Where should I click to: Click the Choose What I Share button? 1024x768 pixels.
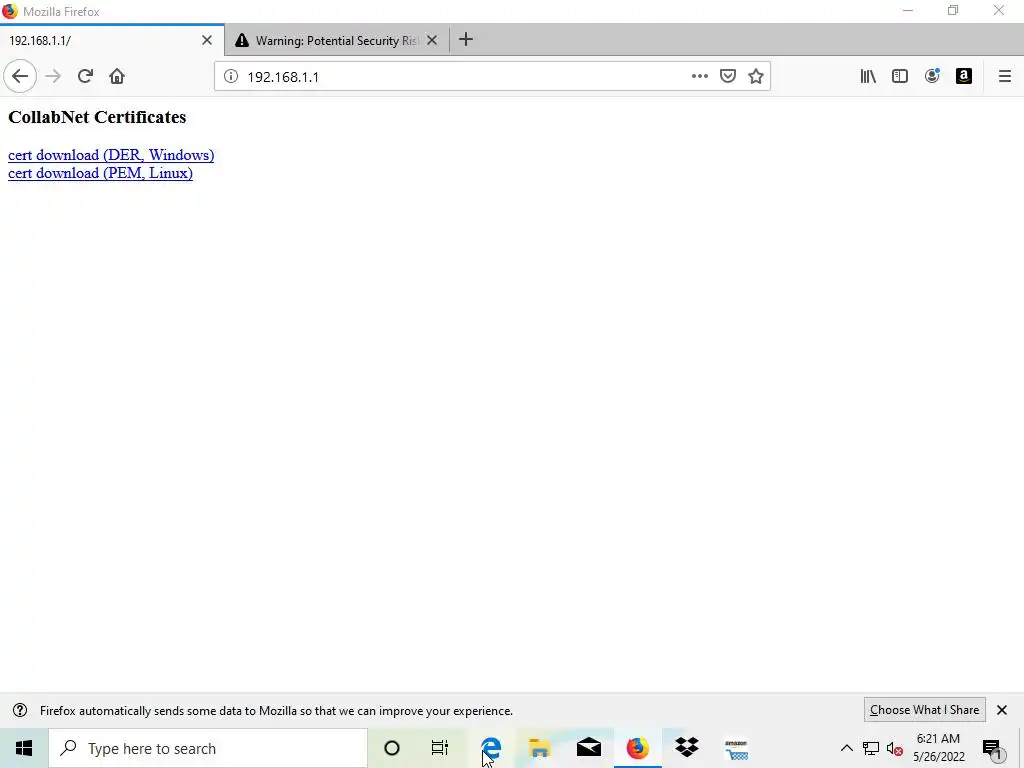[924, 710]
